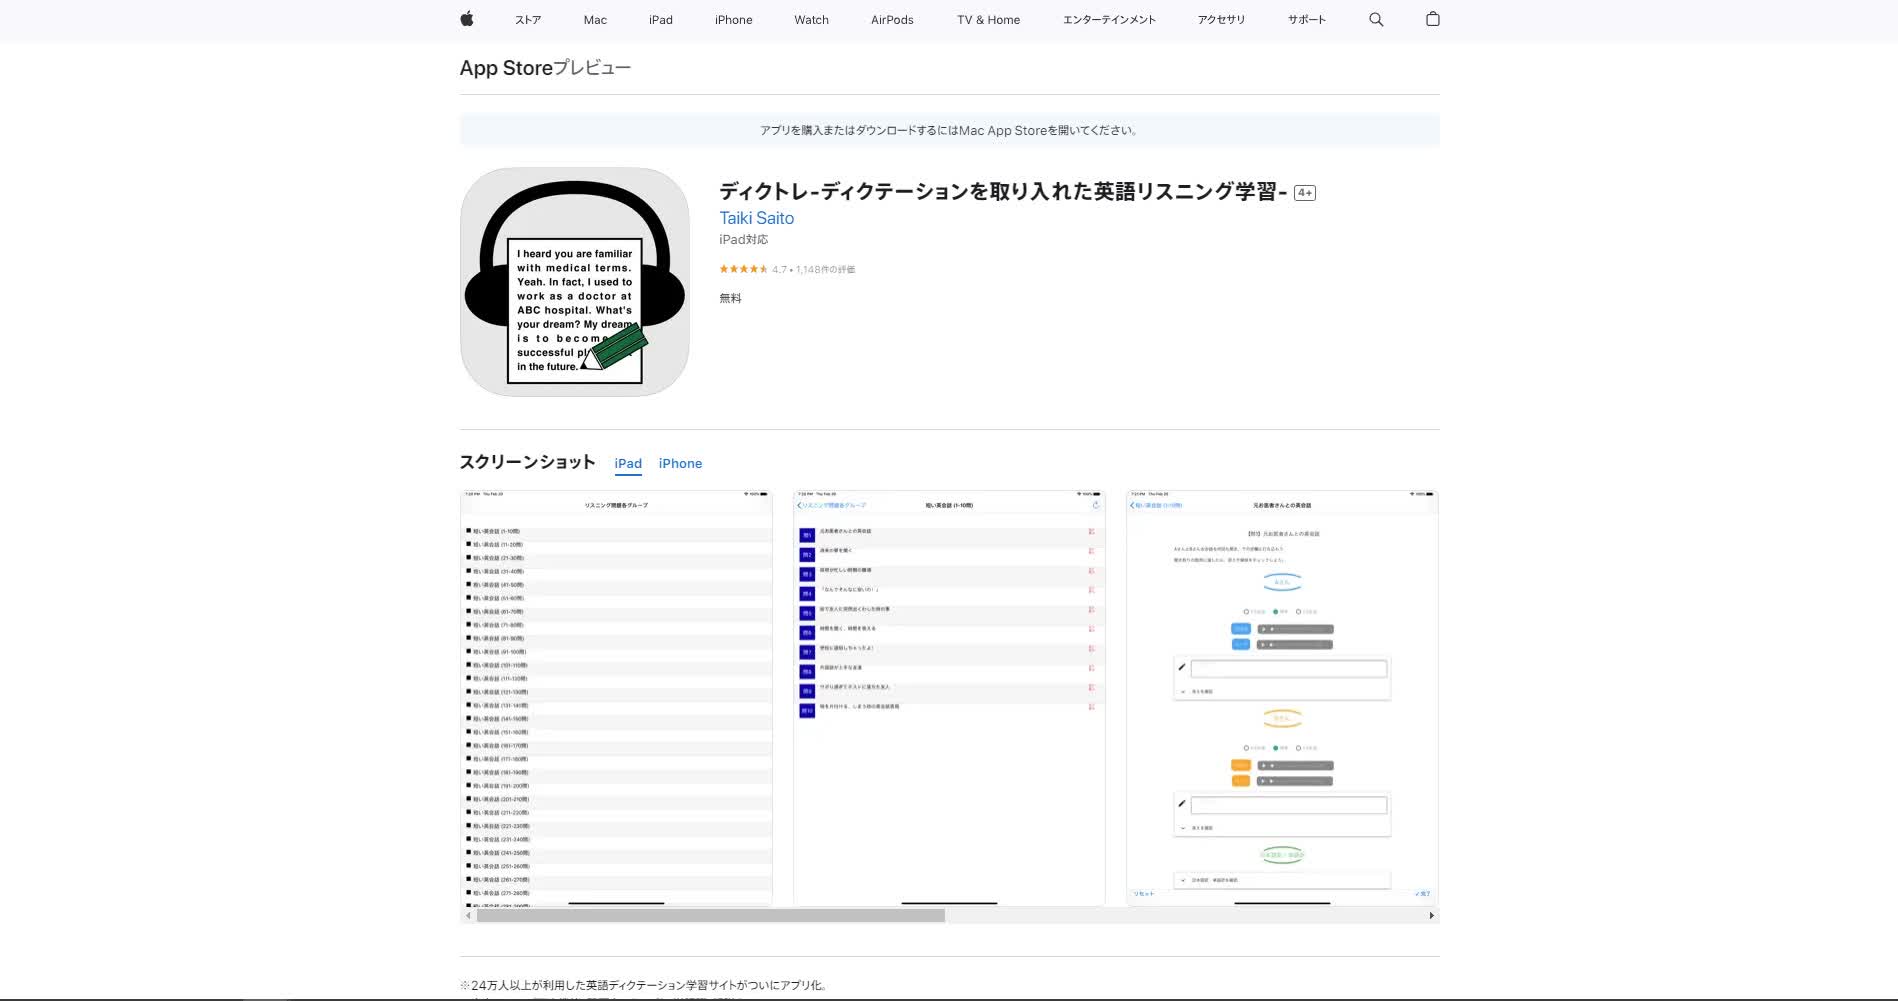Image resolution: width=1898 pixels, height=1001 pixels.
Task: Select the iPad screenshots tab
Action: (628, 464)
